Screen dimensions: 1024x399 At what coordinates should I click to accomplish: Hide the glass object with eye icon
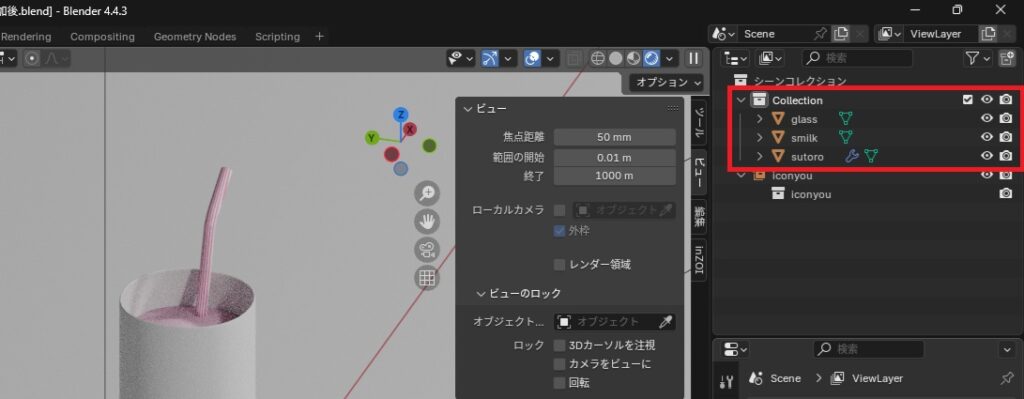click(987, 119)
